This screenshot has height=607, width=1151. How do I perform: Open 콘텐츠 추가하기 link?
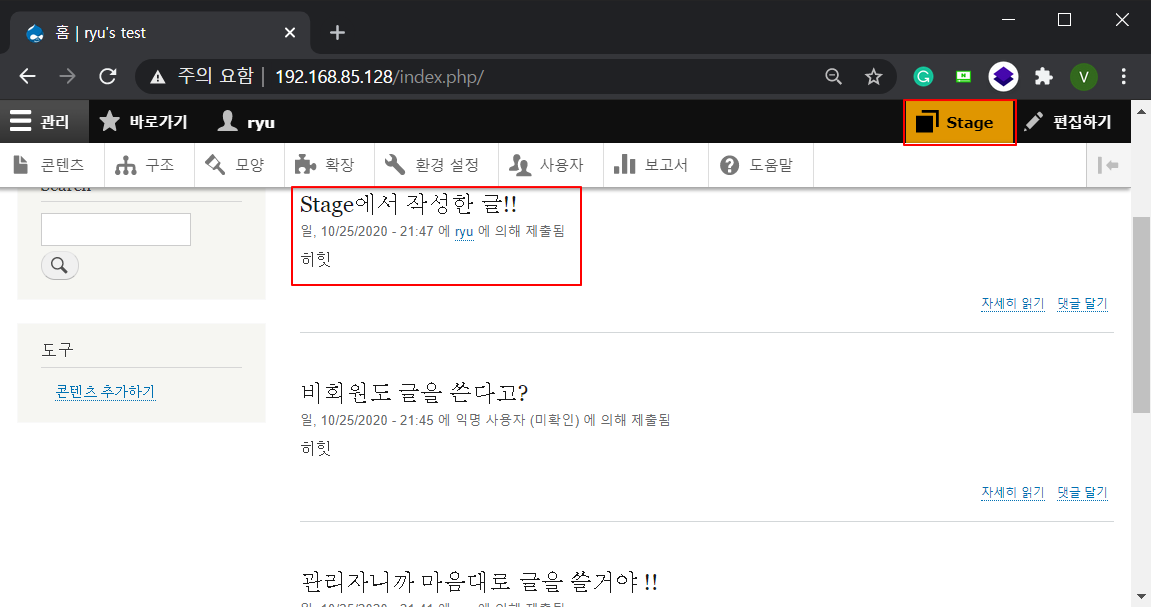coord(105,391)
